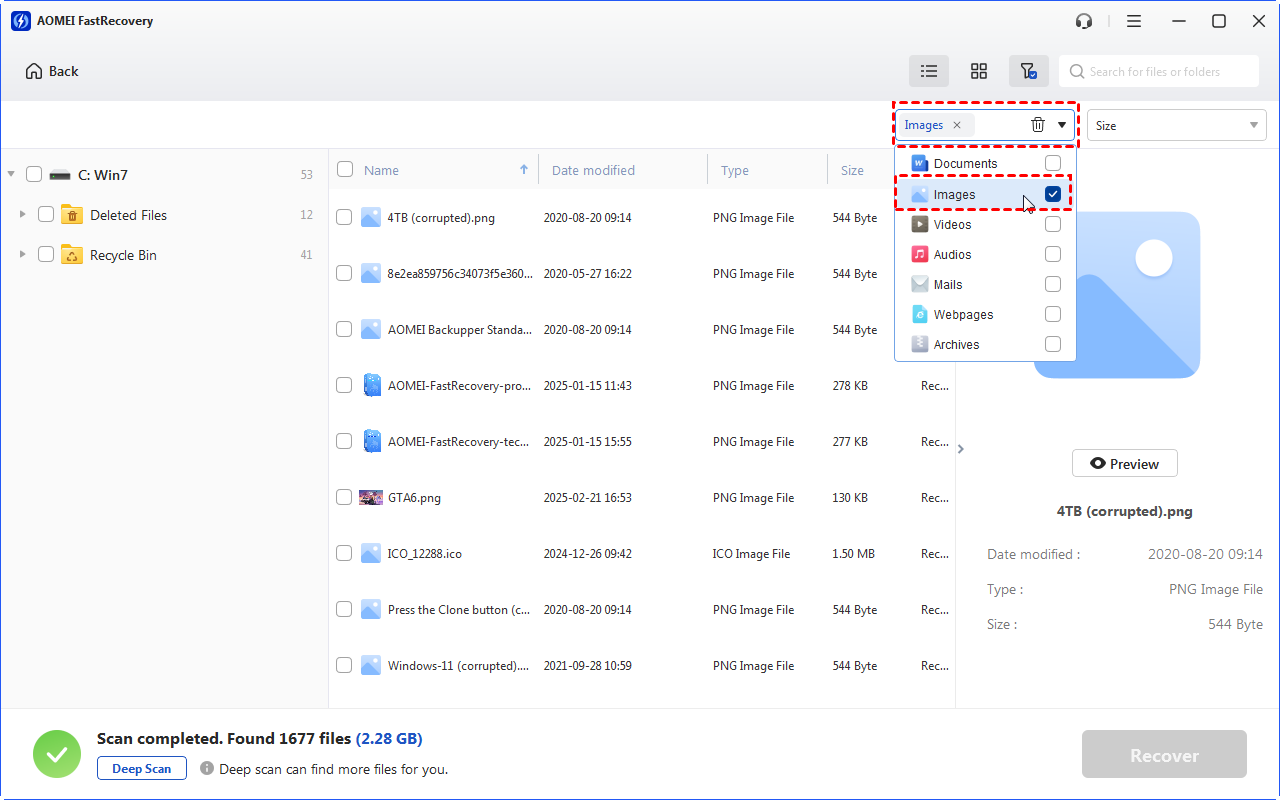This screenshot has height=800, width=1280.
Task: Enable the Archives filter checkbox
Action: (1053, 344)
